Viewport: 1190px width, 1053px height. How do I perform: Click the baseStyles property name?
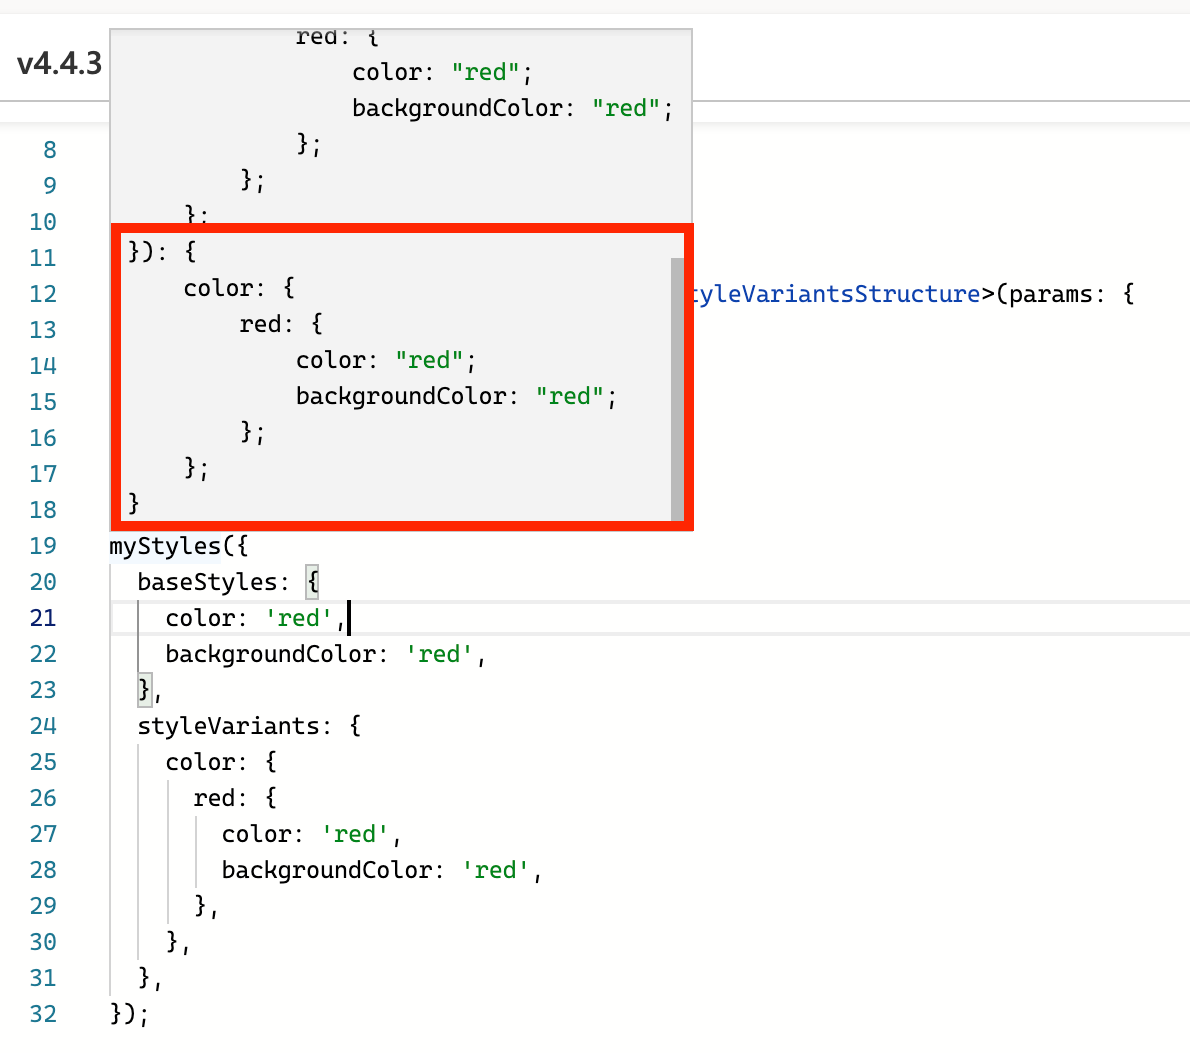208,582
